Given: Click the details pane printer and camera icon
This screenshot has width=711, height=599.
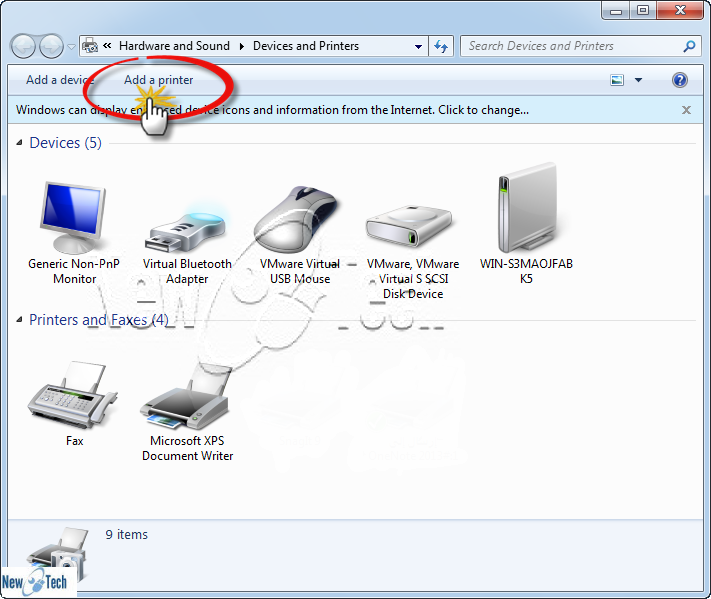Looking at the screenshot, I should [x=58, y=555].
